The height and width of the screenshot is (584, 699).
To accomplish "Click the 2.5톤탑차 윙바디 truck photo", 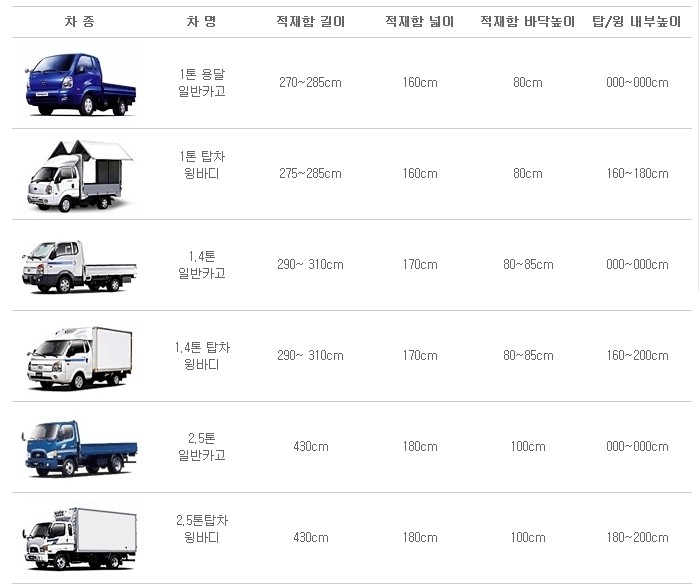I will coord(80,539).
